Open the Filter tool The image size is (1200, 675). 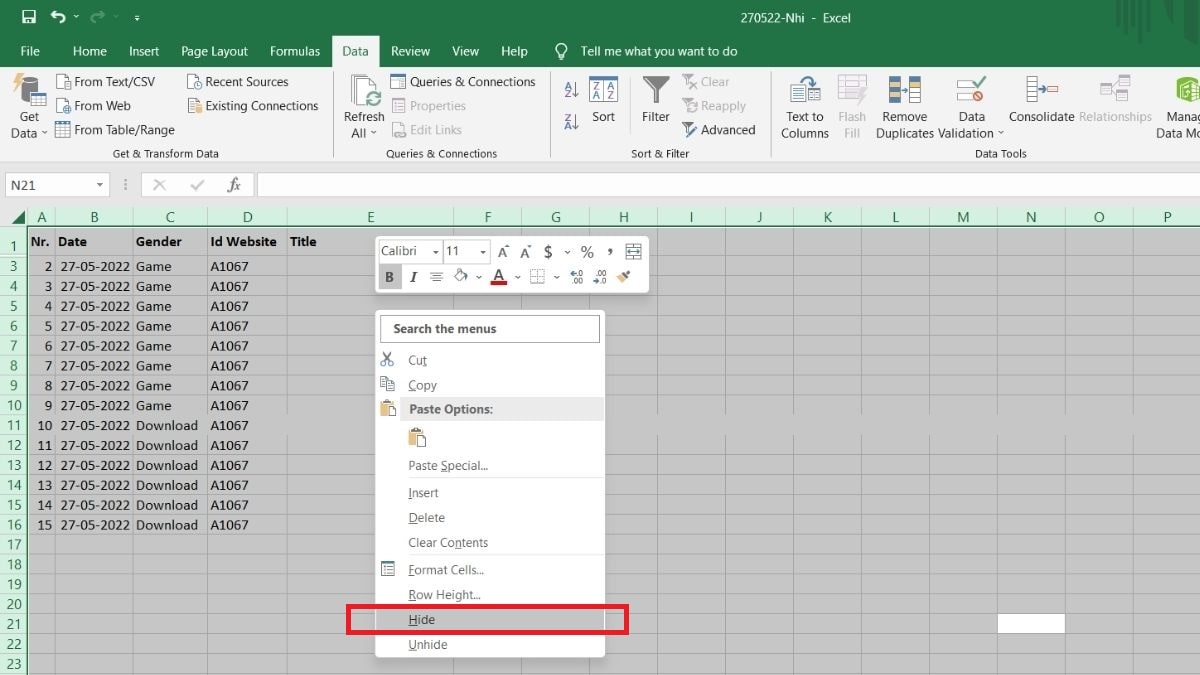coord(656,100)
